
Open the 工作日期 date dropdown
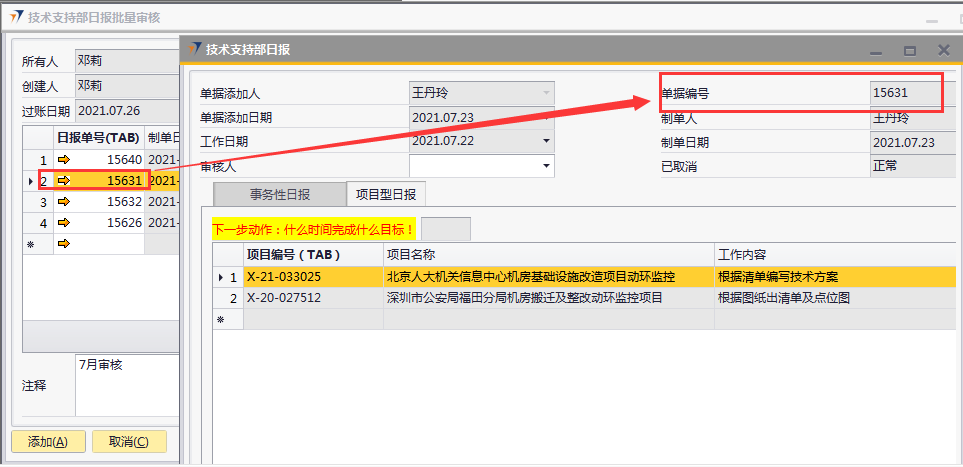[546, 141]
